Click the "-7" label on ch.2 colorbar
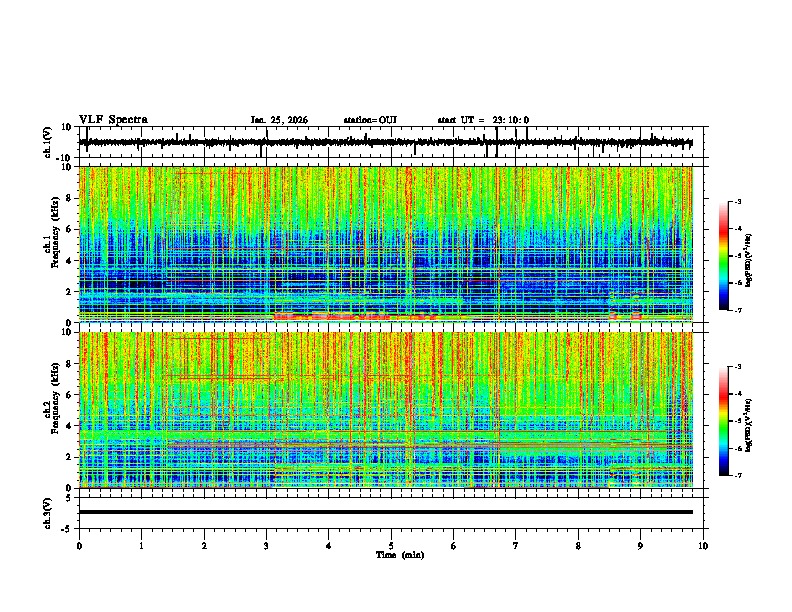The image size is (792, 612). [x=737, y=476]
